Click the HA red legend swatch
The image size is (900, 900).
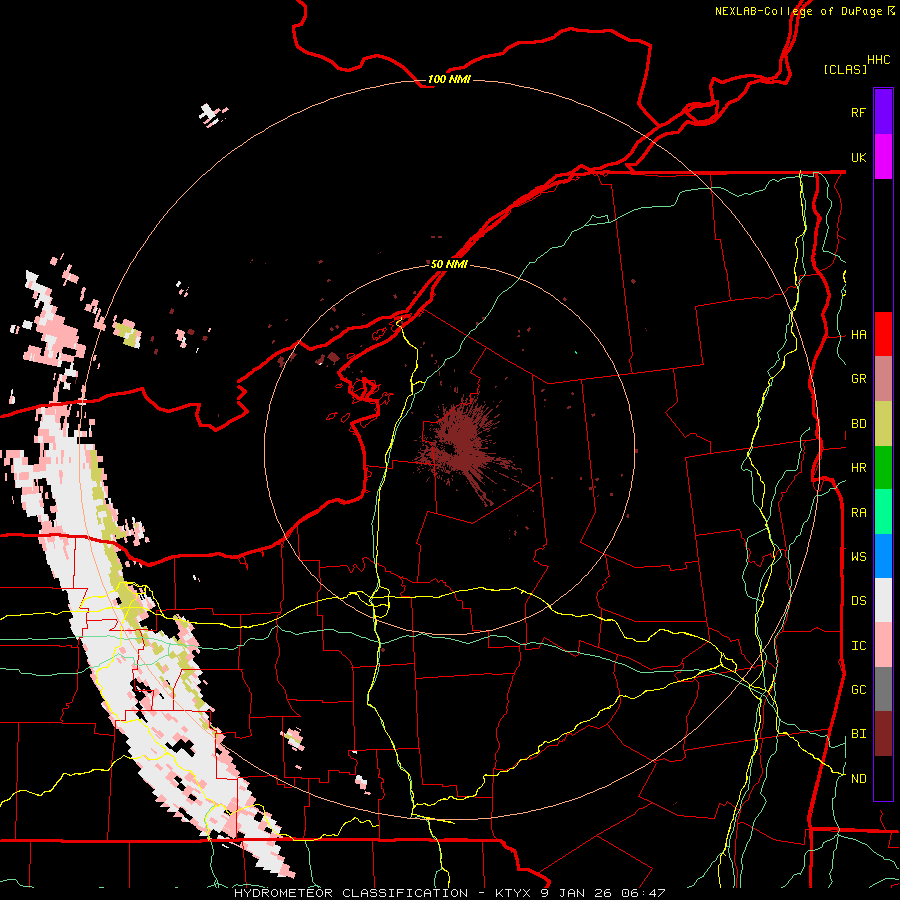tap(883, 334)
